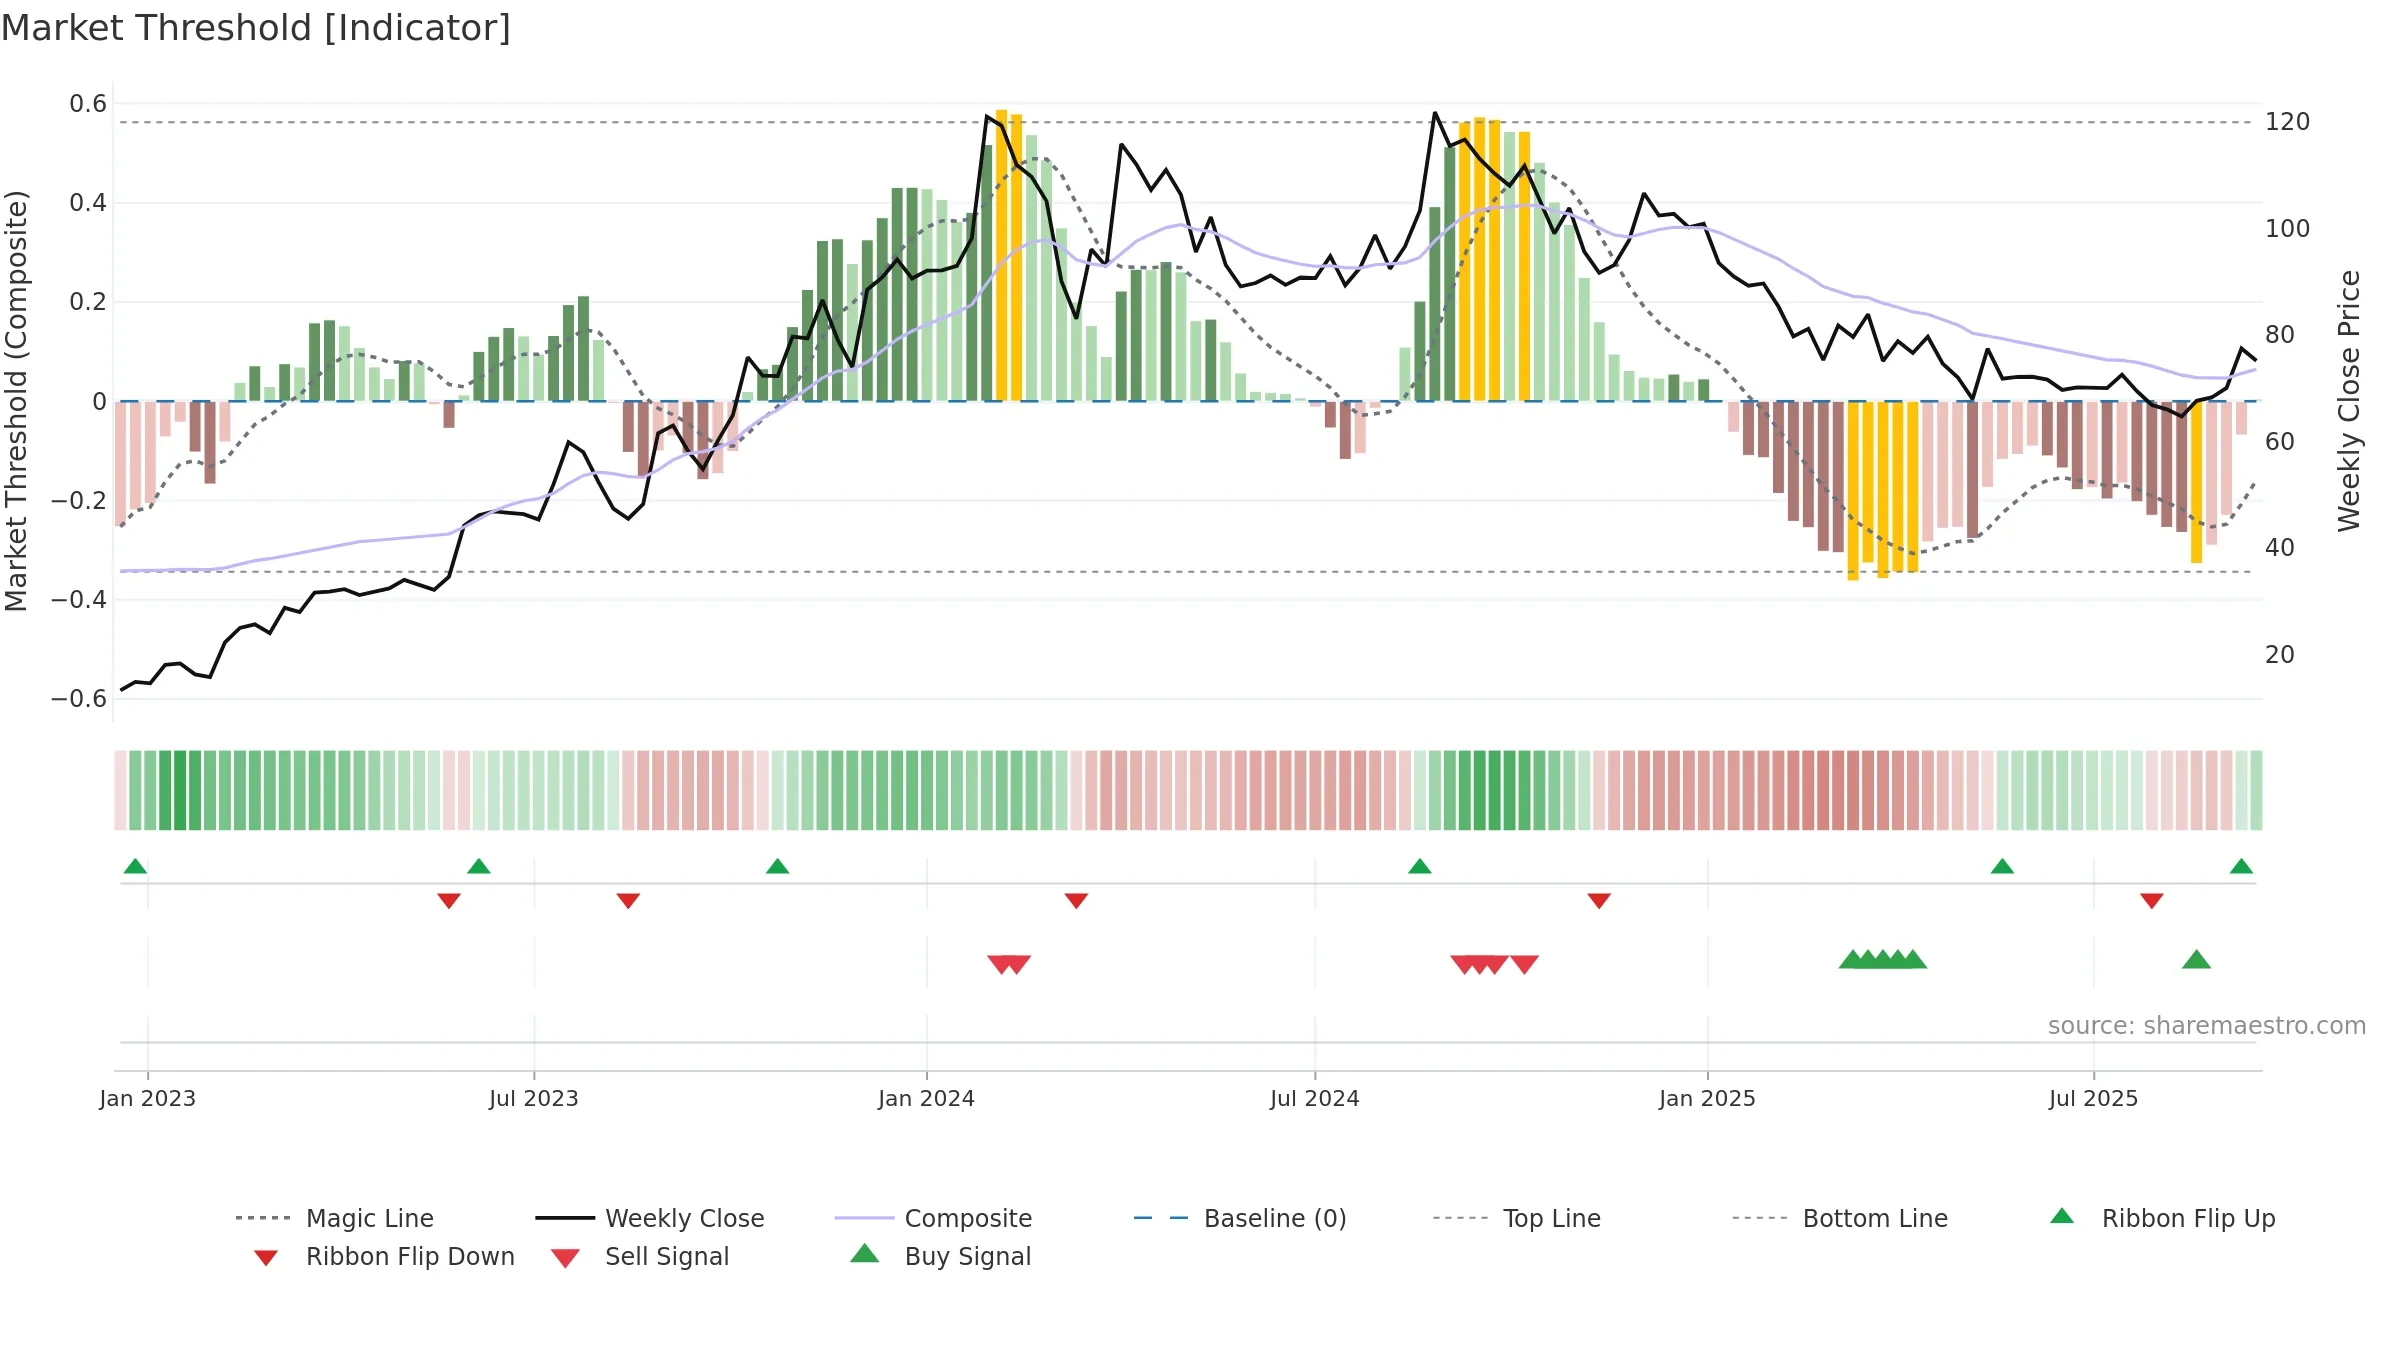Click the ribbon flip up marker after Jul 2024
The height and width of the screenshot is (1350, 2400).
[1420, 866]
